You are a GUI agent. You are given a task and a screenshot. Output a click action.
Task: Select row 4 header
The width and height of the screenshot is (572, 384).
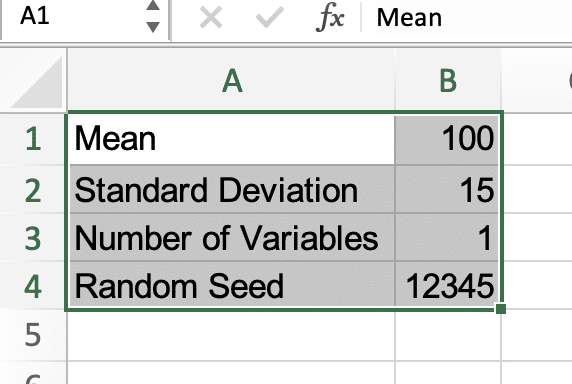33,286
